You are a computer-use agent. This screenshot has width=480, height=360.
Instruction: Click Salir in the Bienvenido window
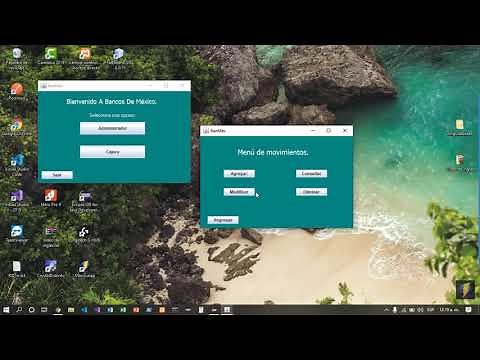click(x=57, y=175)
